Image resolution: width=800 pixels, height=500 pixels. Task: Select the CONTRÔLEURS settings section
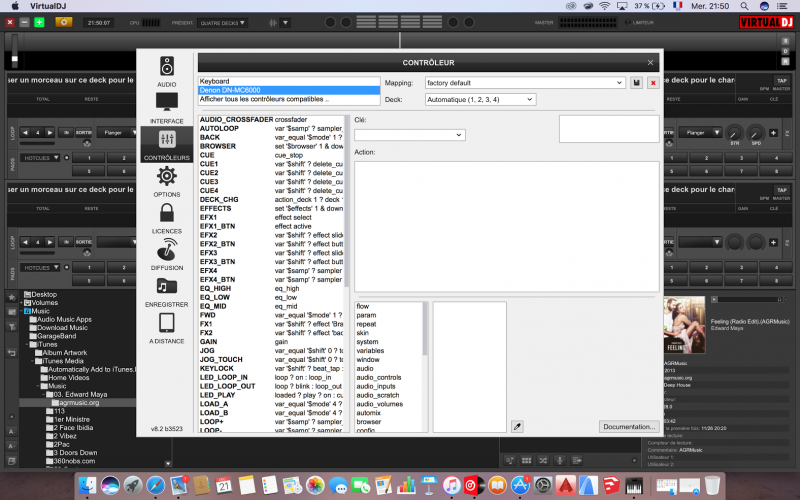pos(167,145)
